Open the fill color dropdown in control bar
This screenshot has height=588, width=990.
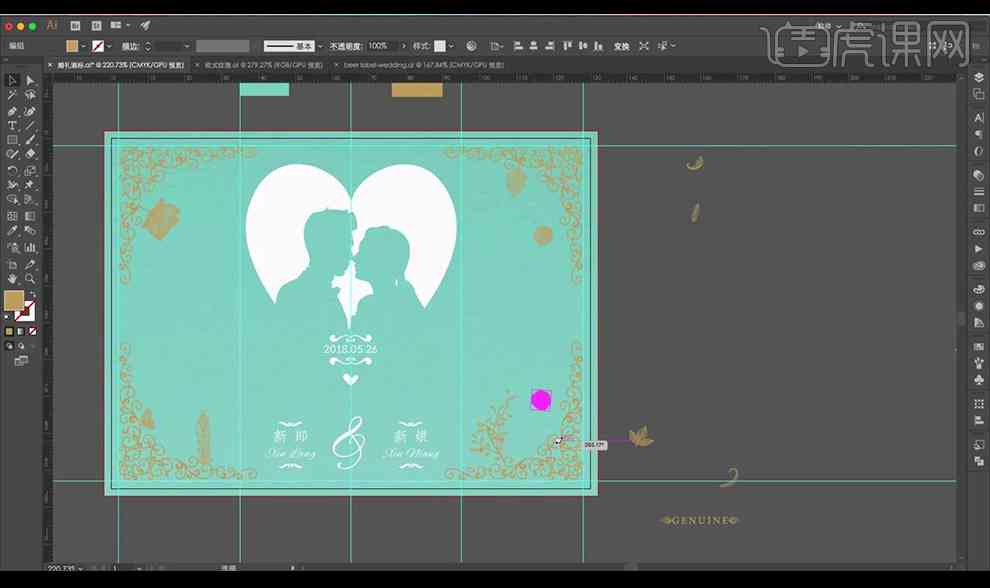(83, 46)
